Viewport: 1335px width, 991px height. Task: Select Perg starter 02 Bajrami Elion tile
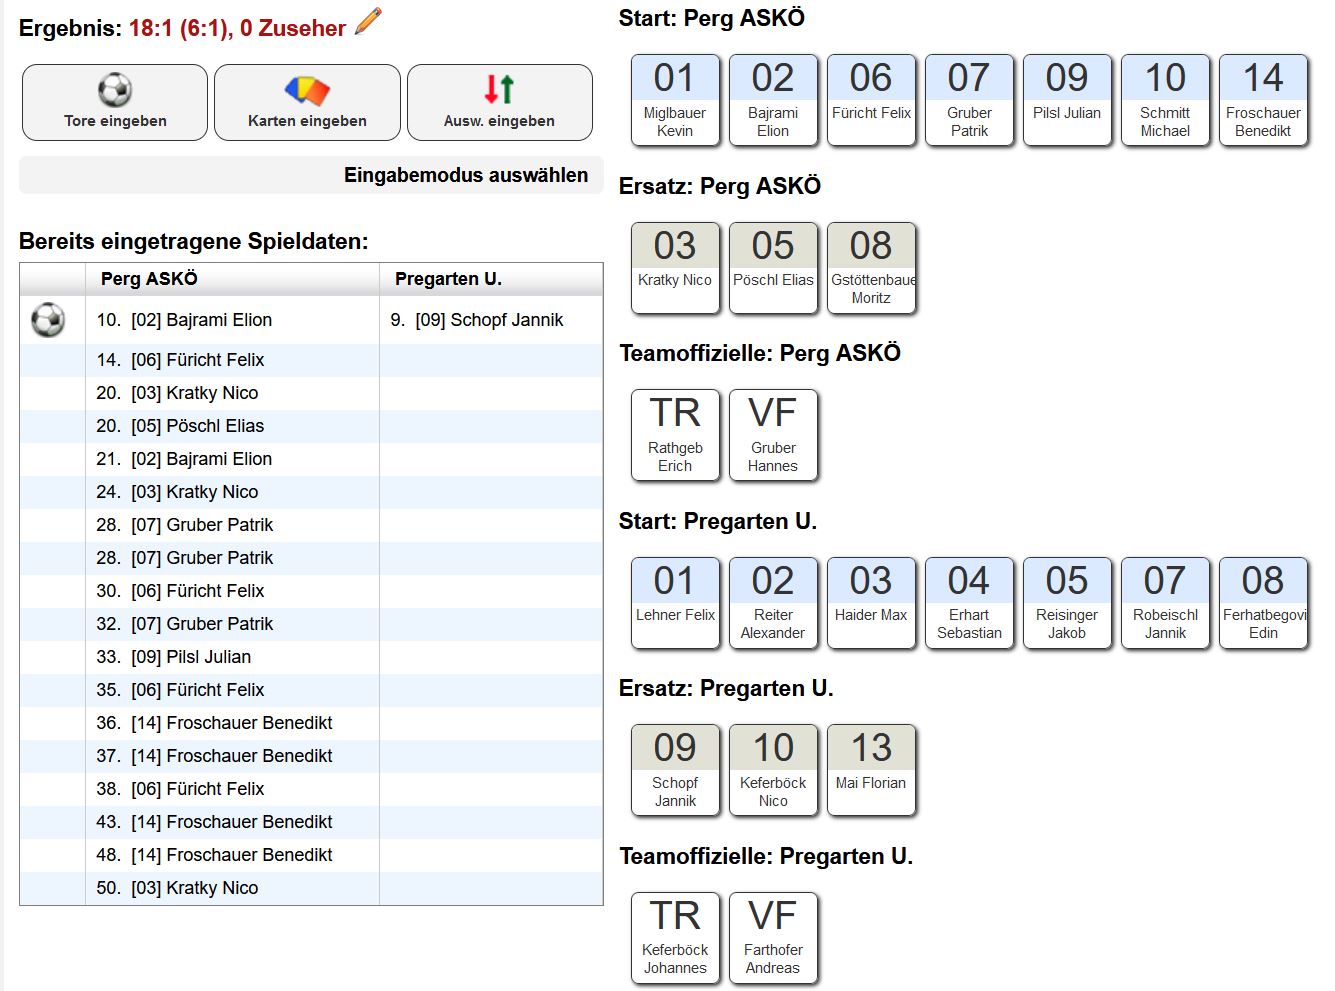tap(773, 100)
